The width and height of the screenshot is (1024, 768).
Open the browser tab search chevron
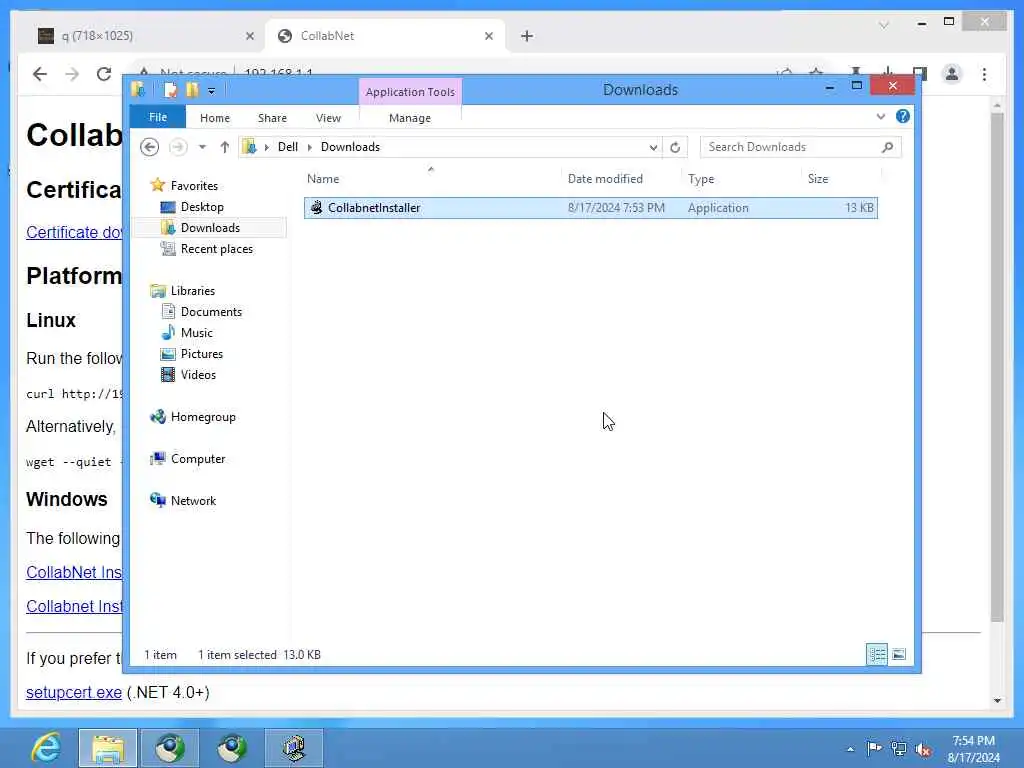point(884,25)
